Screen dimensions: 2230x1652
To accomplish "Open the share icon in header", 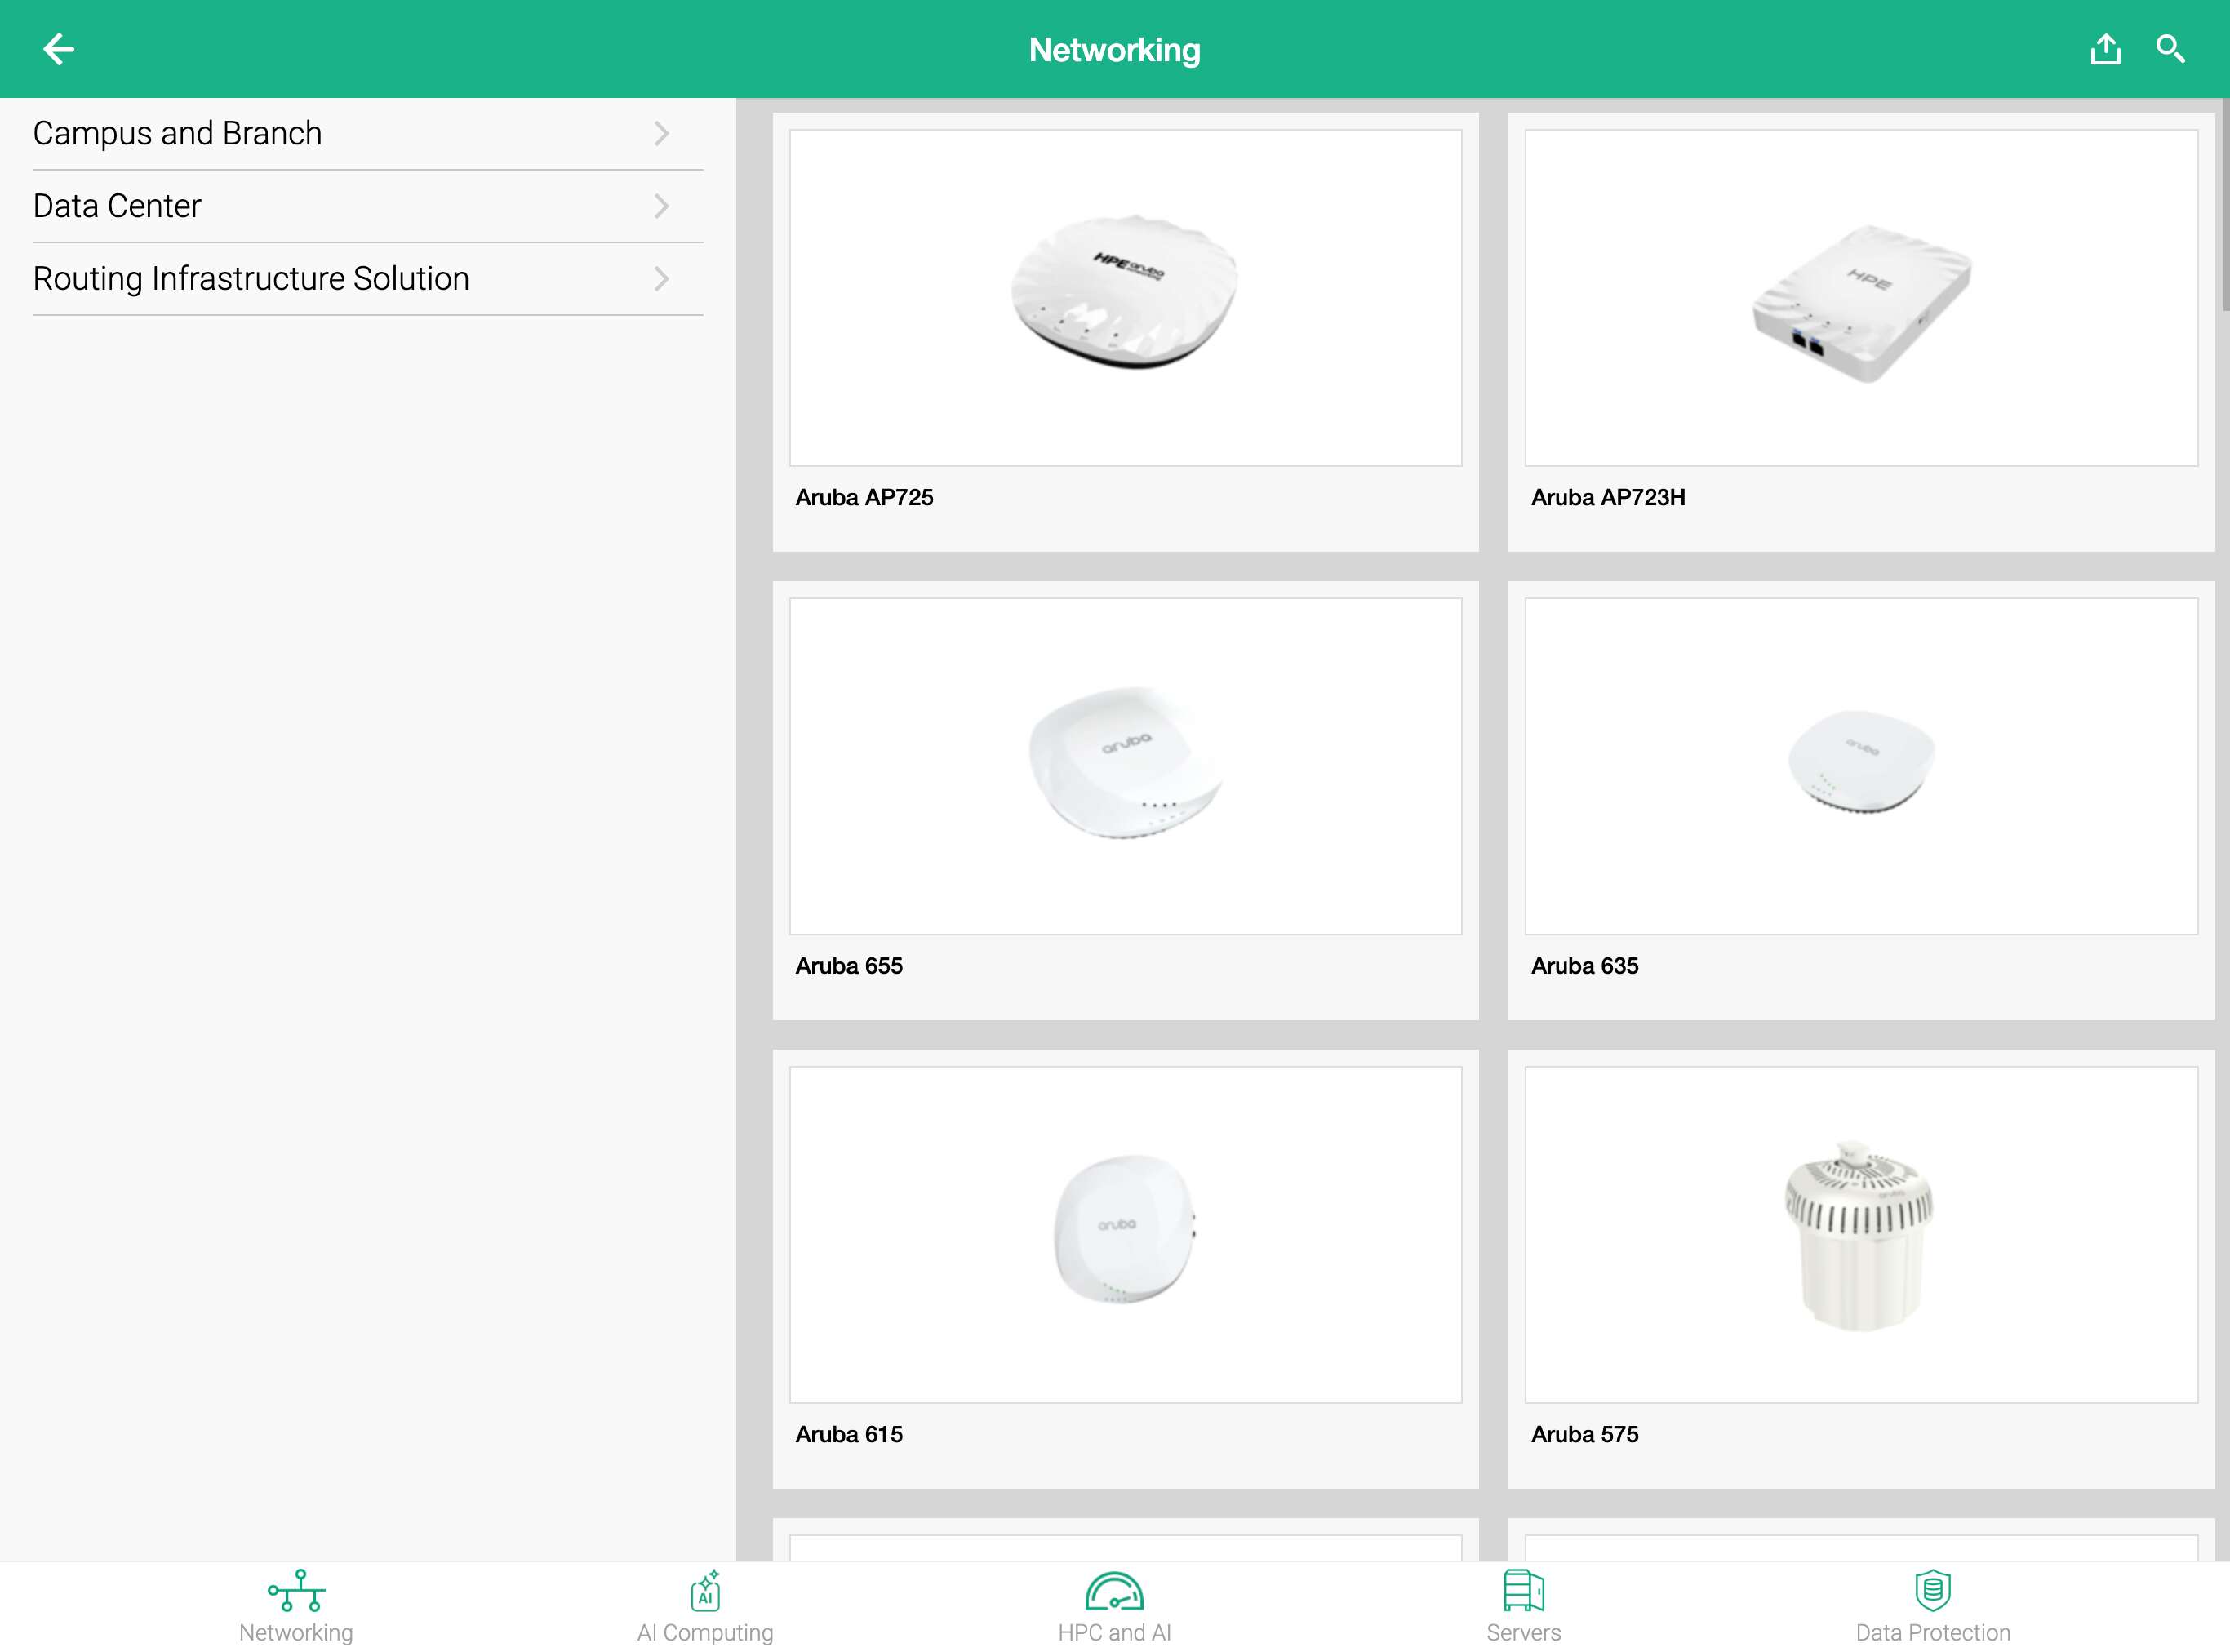I will pos(2105,49).
